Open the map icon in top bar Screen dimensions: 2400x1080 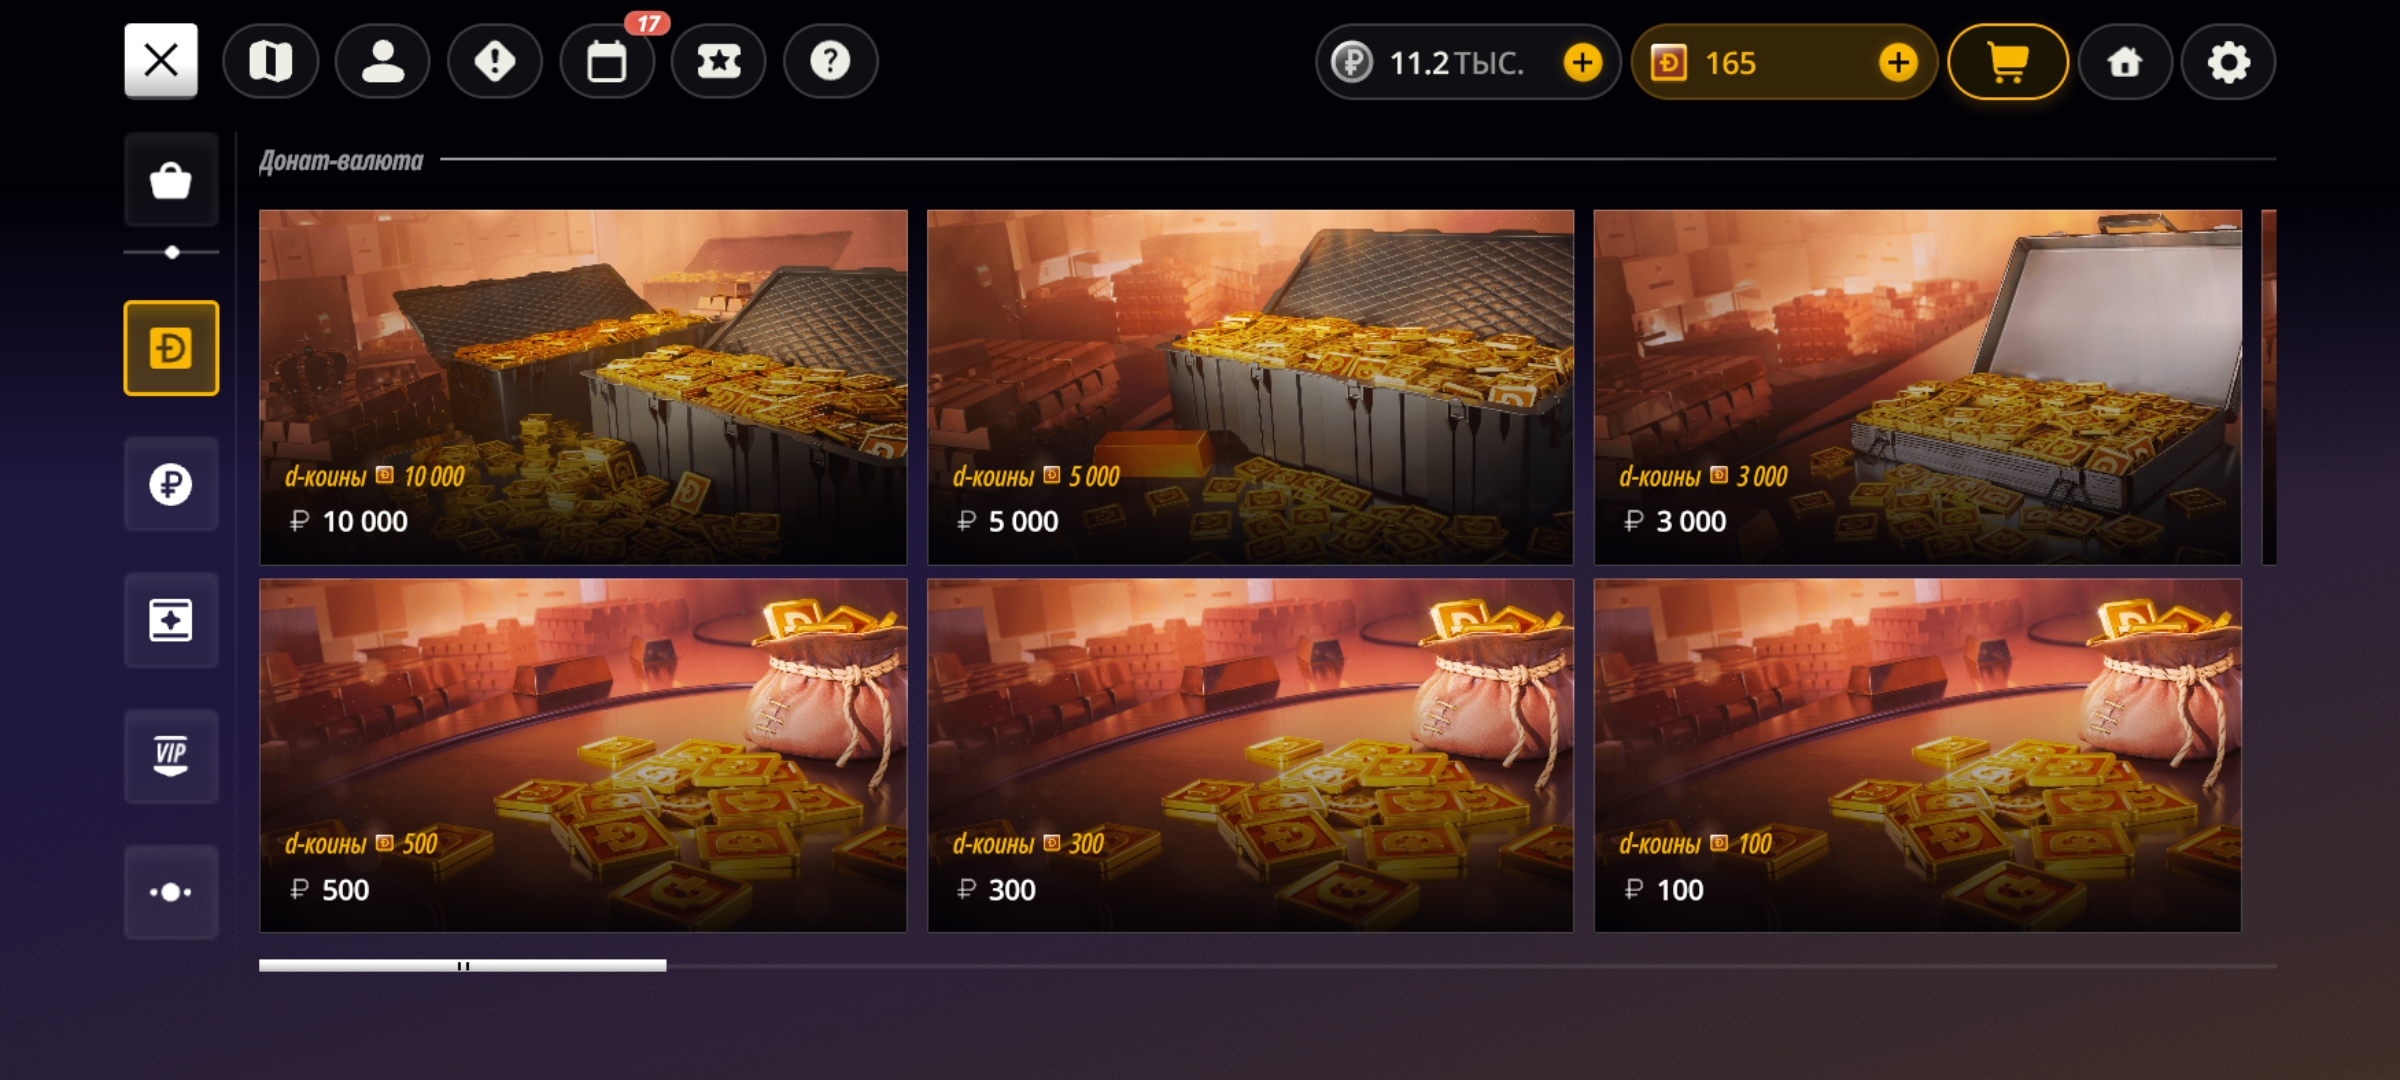[x=271, y=62]
